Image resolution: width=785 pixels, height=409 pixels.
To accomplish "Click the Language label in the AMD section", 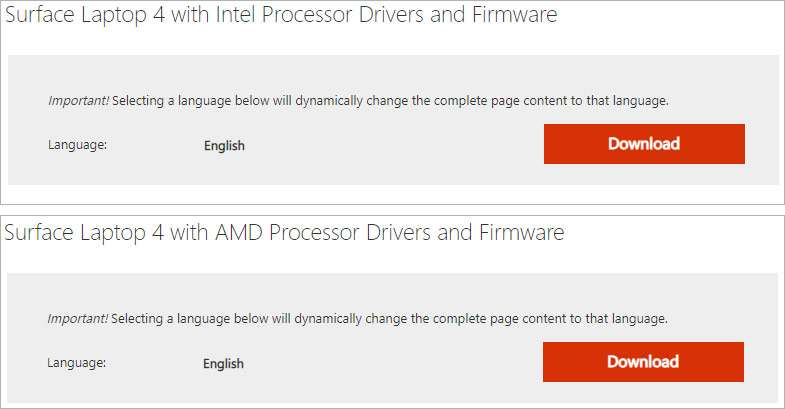I will (76, 363).
